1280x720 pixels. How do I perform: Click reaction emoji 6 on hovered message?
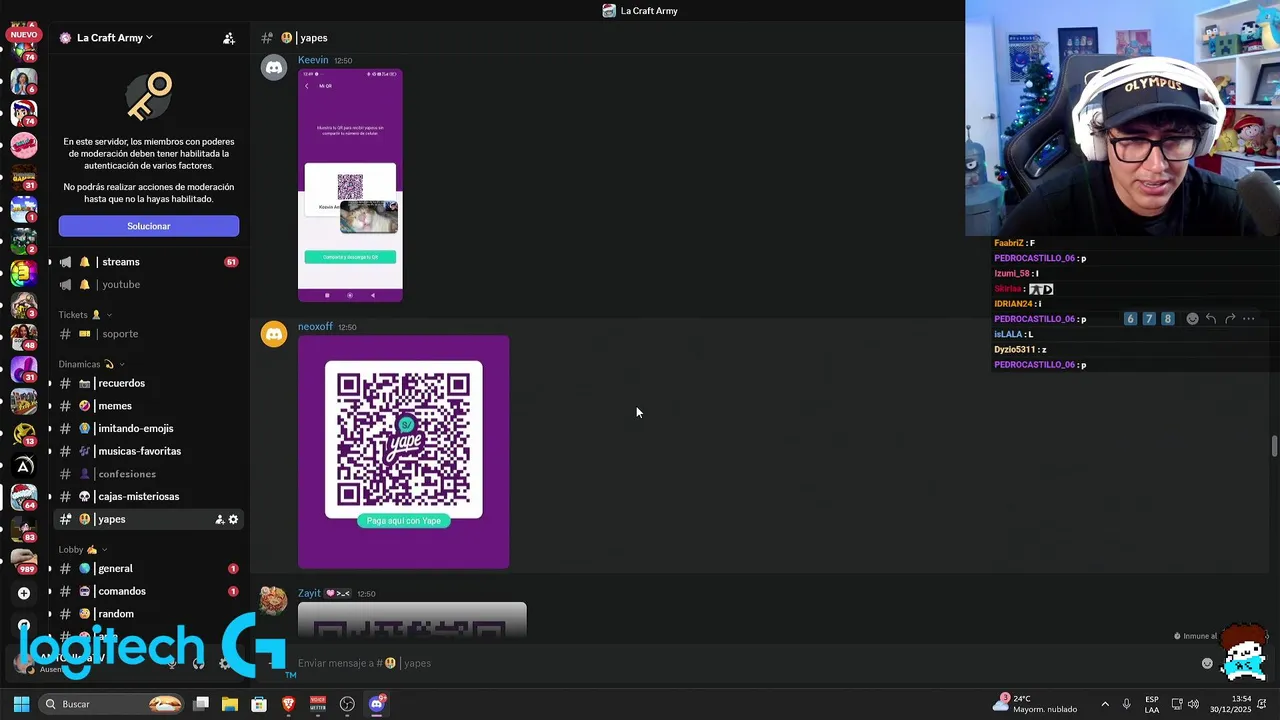pos(1130,319)
